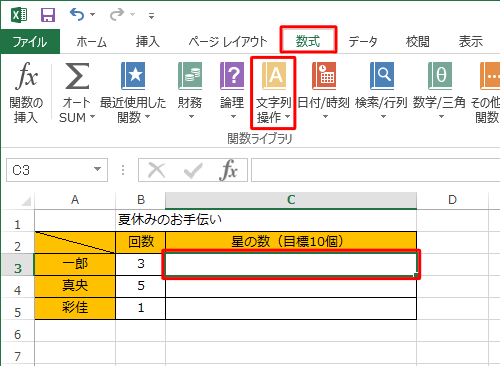
Task: Open the 財務 functions library
Action: tap(190, 91)
